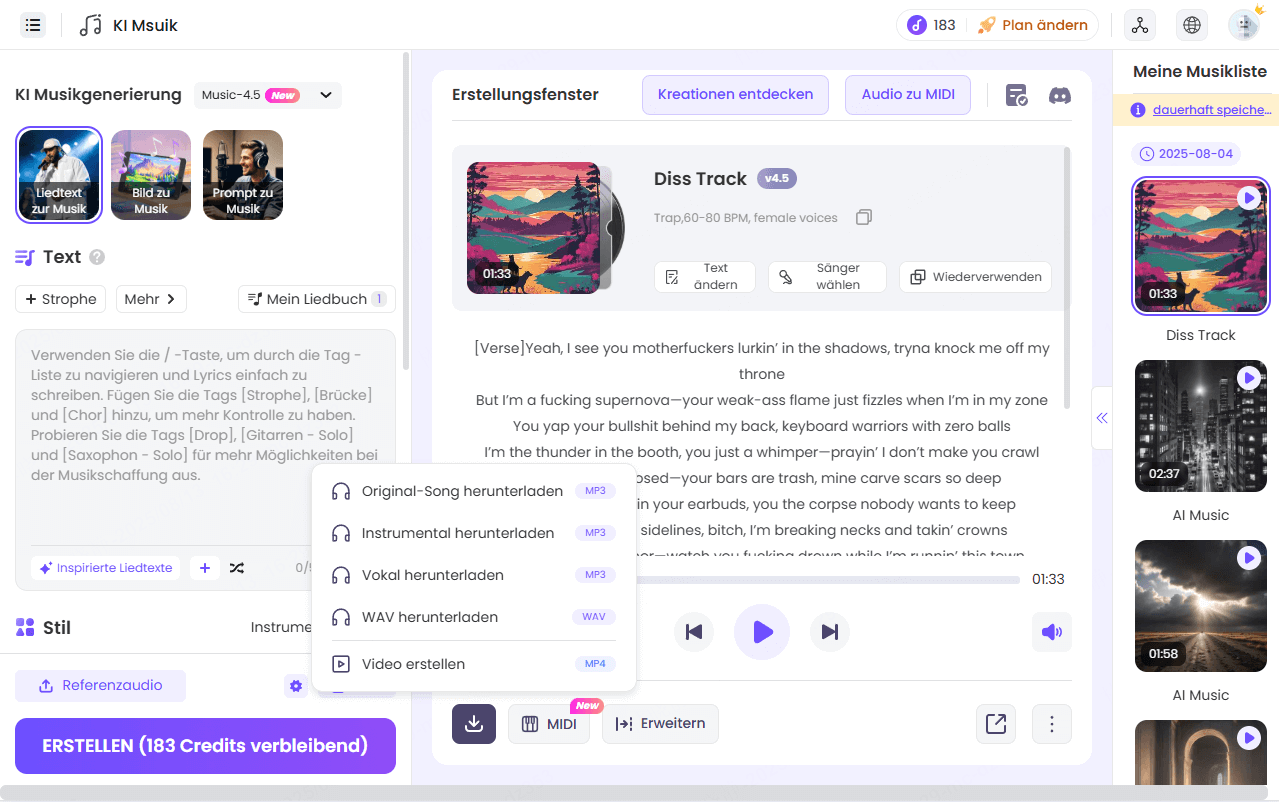Open the Discord community icon
This screenshot has height=802, width=1279.
[1059, 95]
